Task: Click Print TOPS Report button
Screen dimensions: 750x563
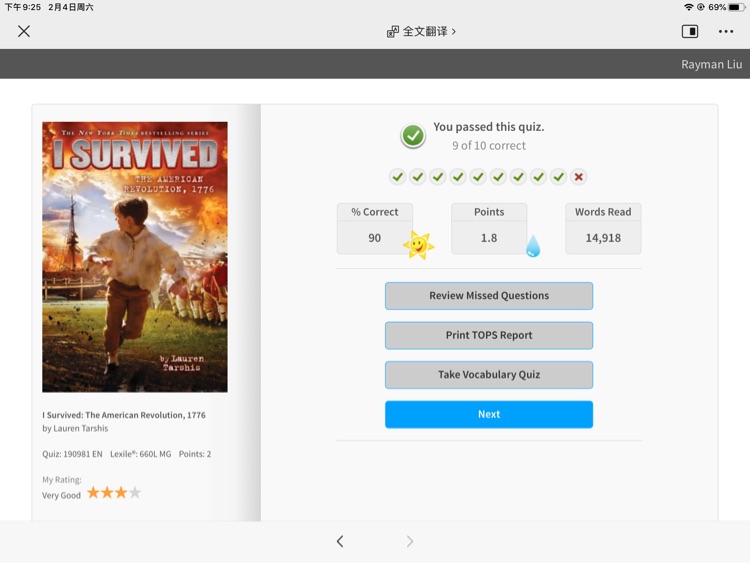Action: tap(489, 335)
